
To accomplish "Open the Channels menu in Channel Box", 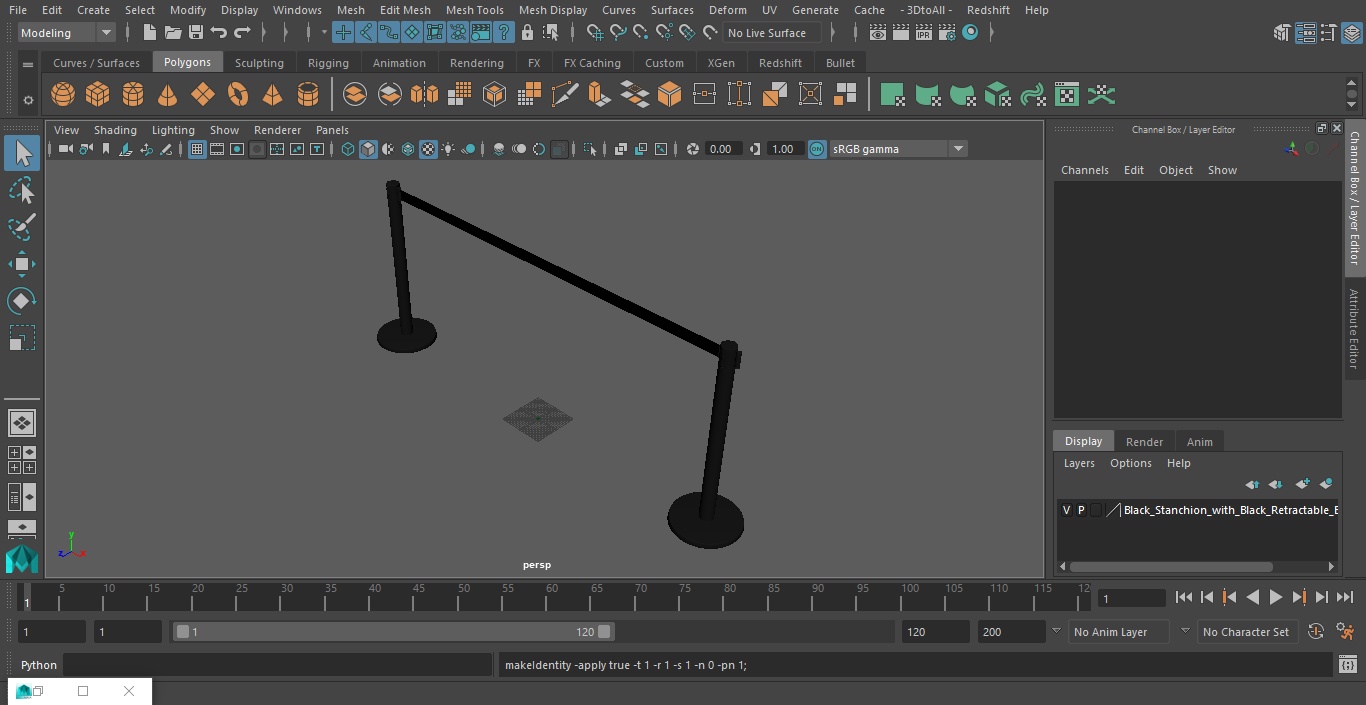I will click(x=1085, y=170).
